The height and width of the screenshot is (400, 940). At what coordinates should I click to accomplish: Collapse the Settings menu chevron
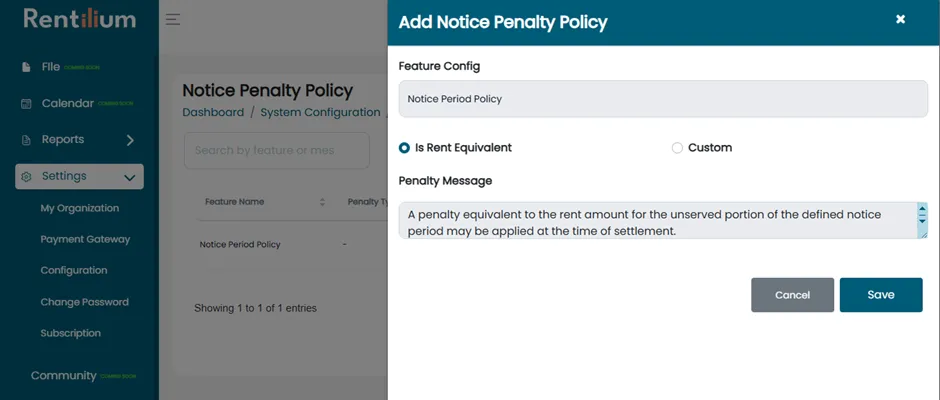click(129, 178)
